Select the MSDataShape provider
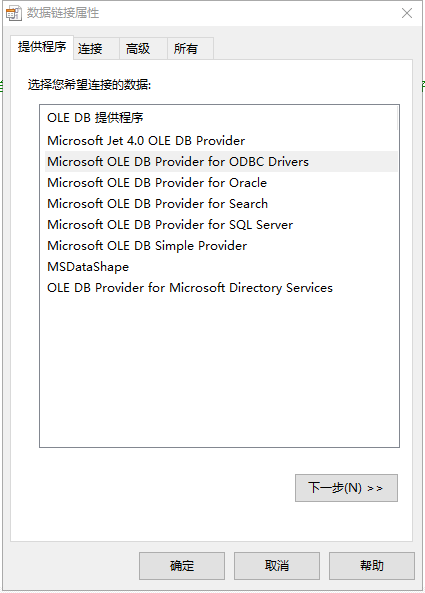Screen dimensions: 425x593 point(221,267)
